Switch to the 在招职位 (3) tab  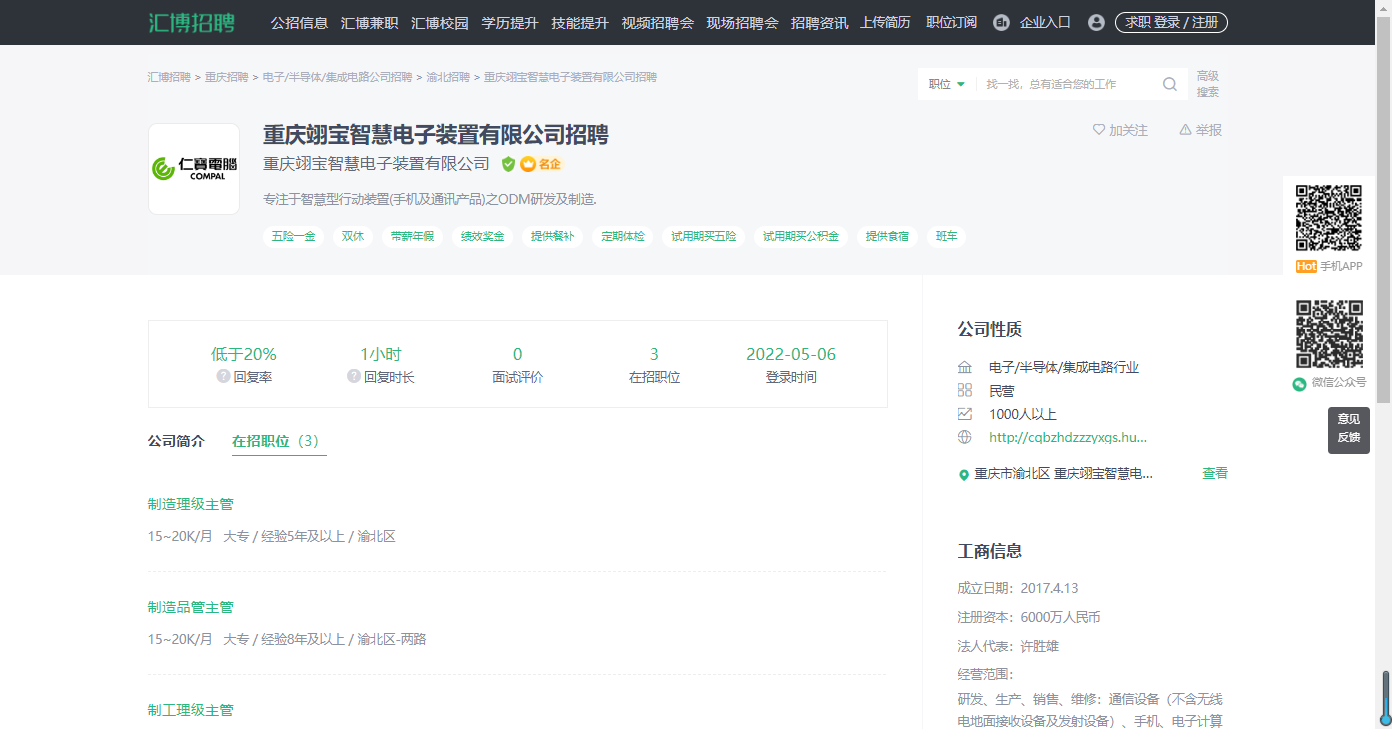coord(279,441)
